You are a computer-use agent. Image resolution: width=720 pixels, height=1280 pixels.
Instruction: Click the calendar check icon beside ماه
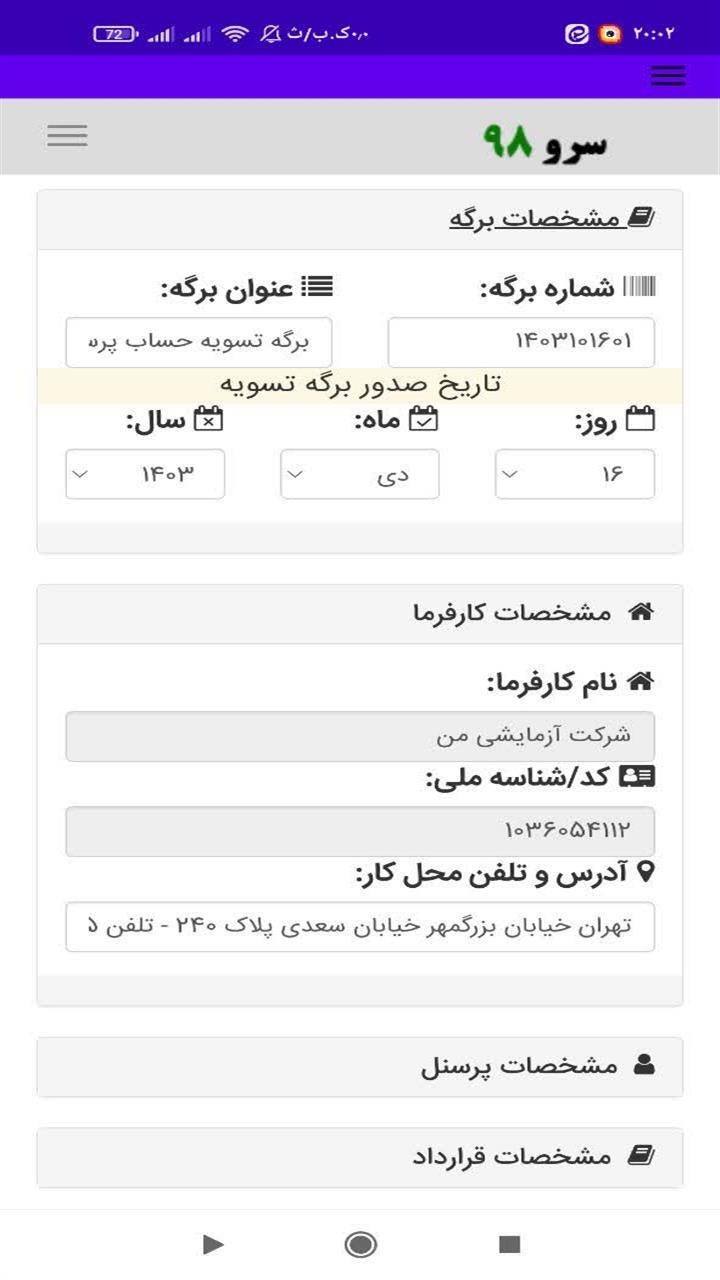(x=425, y=419)
